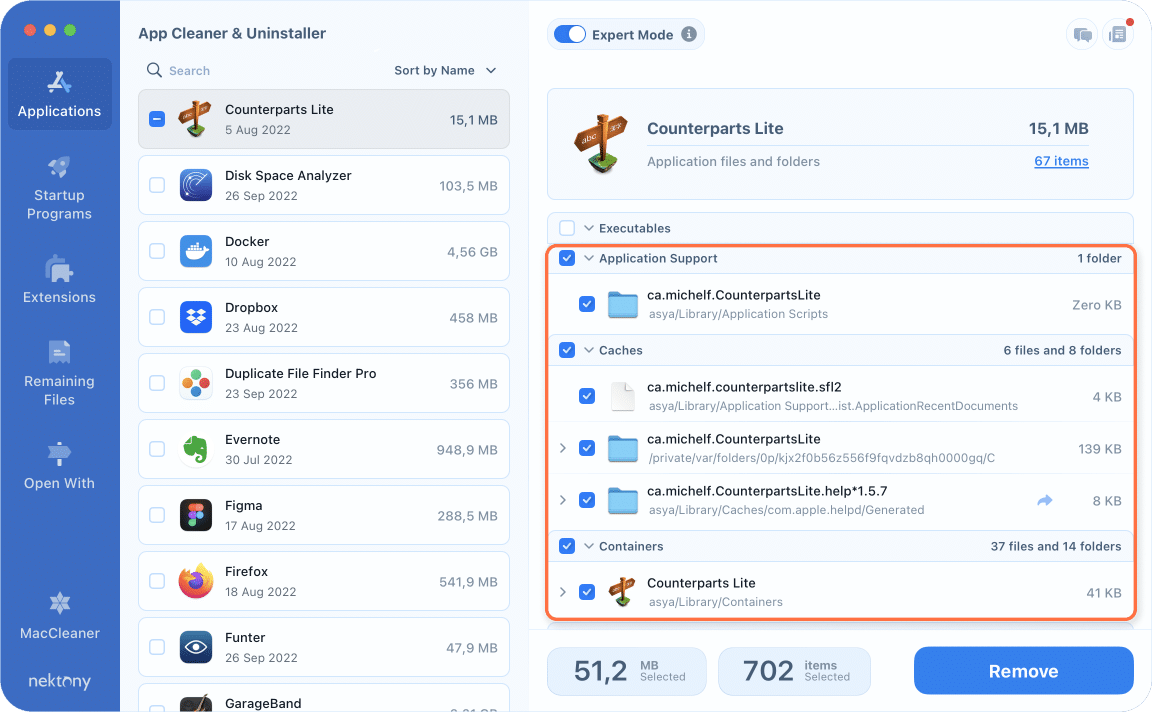Check the Firefox checkbox

pos(157,581)
